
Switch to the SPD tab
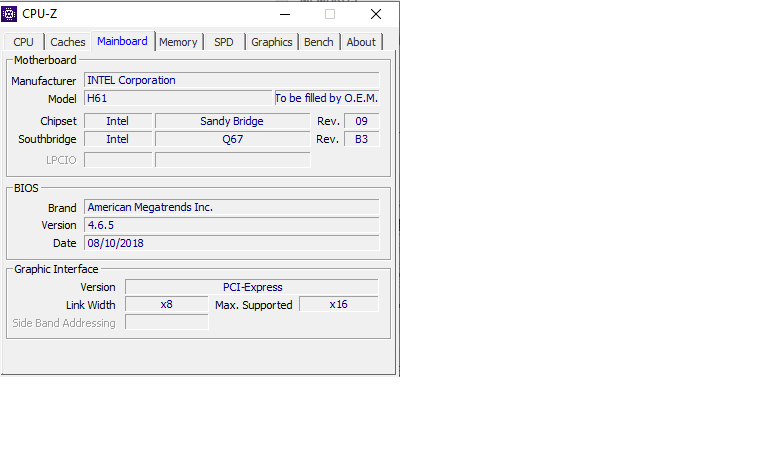click(x=224, y=42)
